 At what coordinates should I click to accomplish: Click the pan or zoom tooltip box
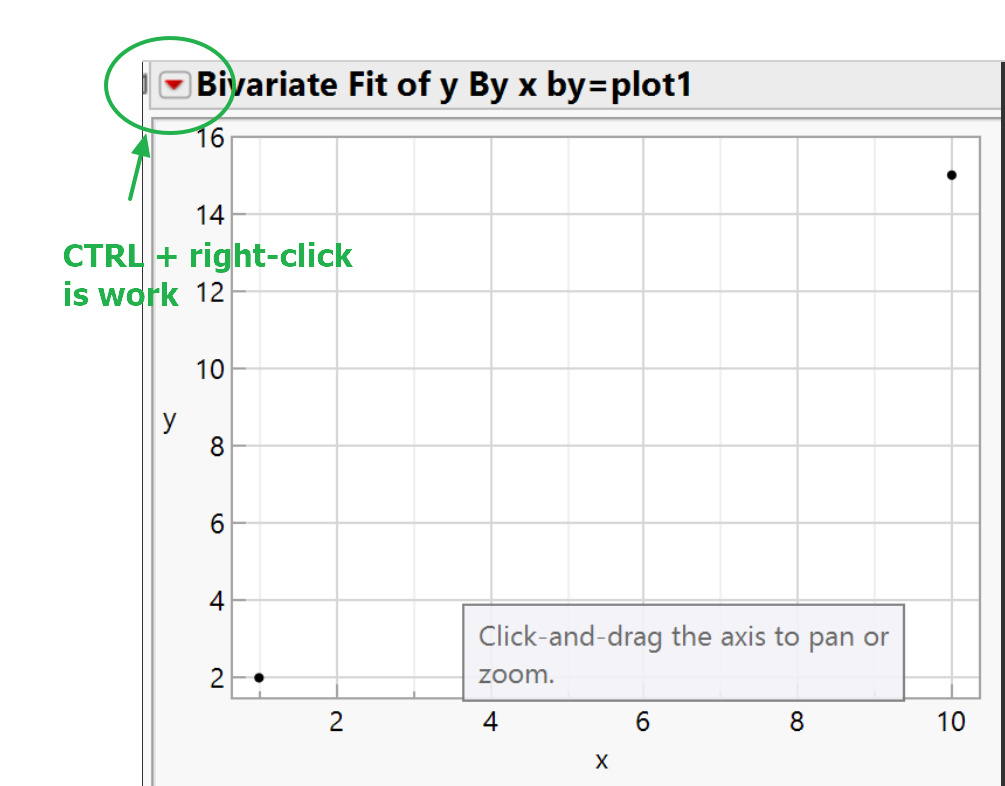[683, 653]
